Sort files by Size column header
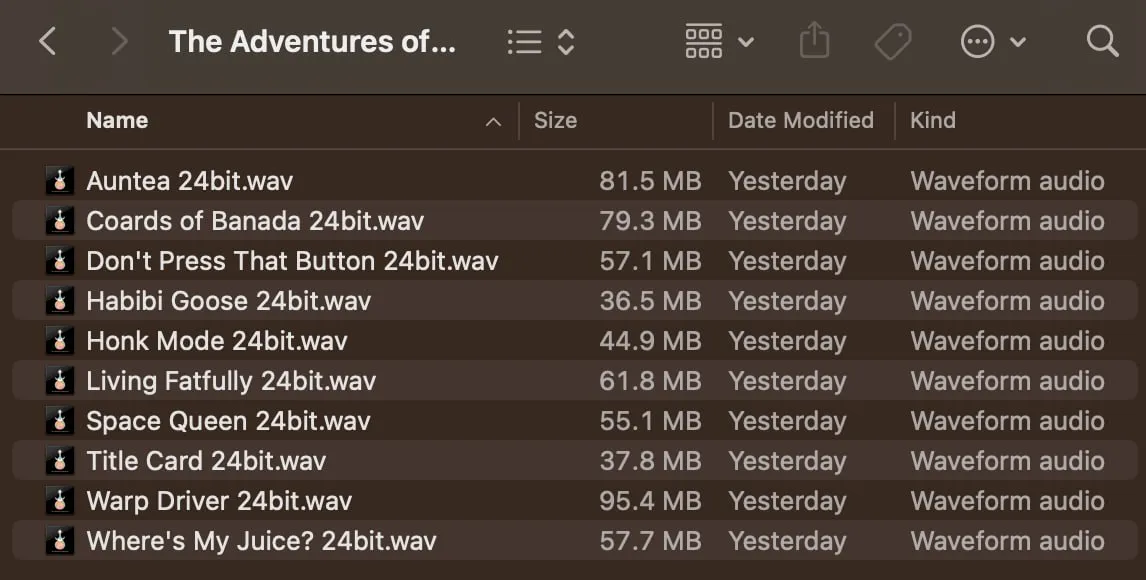This screenshot has height=580, width=1146. click(x=555, y=121)
